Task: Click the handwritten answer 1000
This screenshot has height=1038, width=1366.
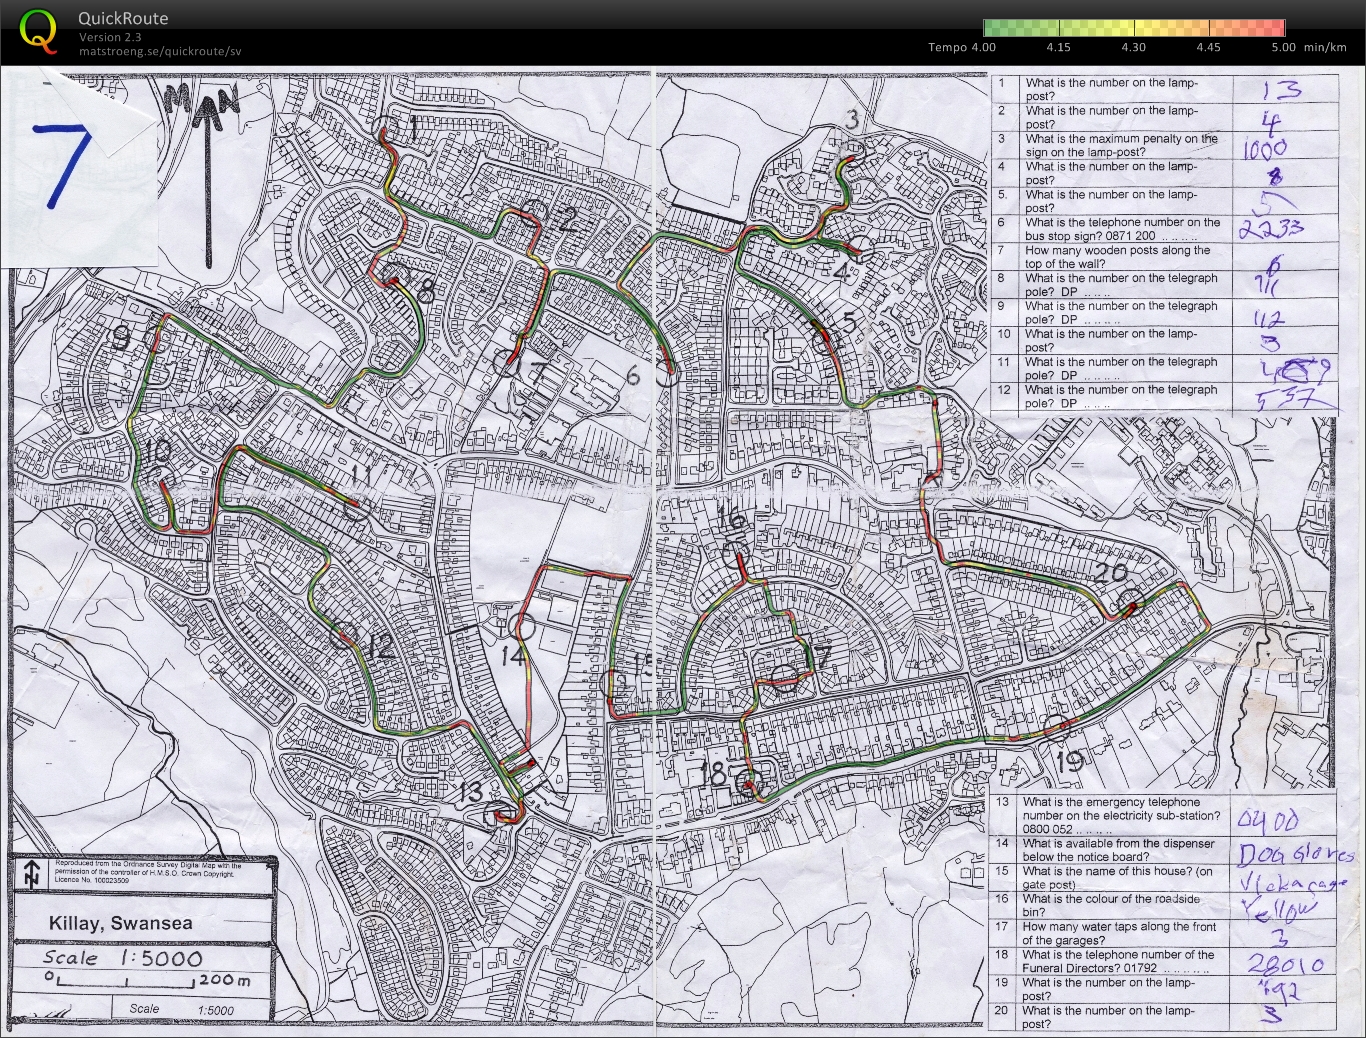Action: (x=1265, y=150)
